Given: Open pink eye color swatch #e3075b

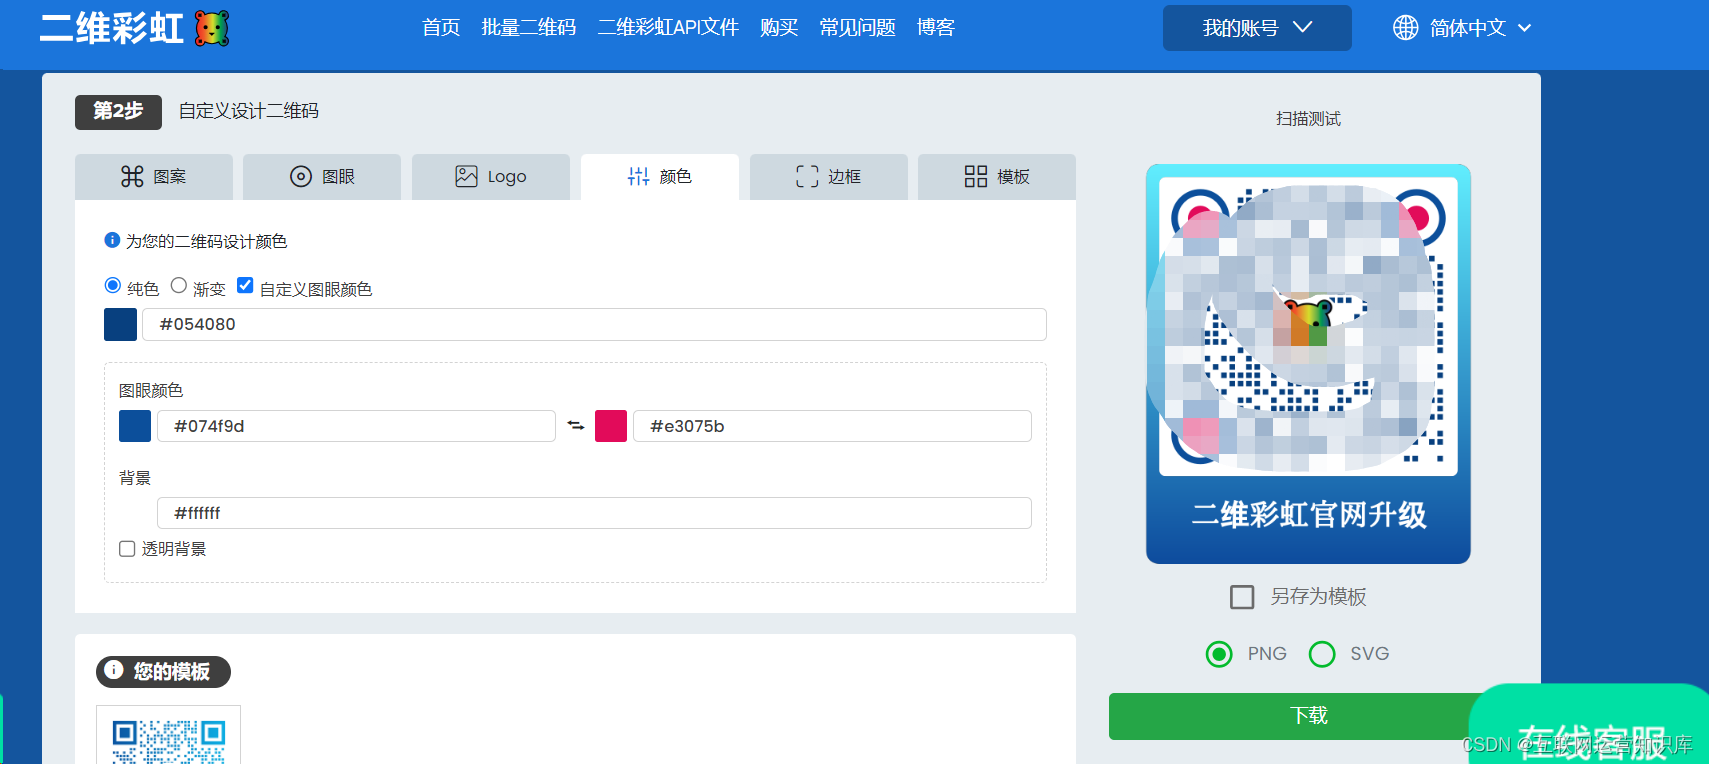Looking at the screenshot, I should click(x=611, y=426).
